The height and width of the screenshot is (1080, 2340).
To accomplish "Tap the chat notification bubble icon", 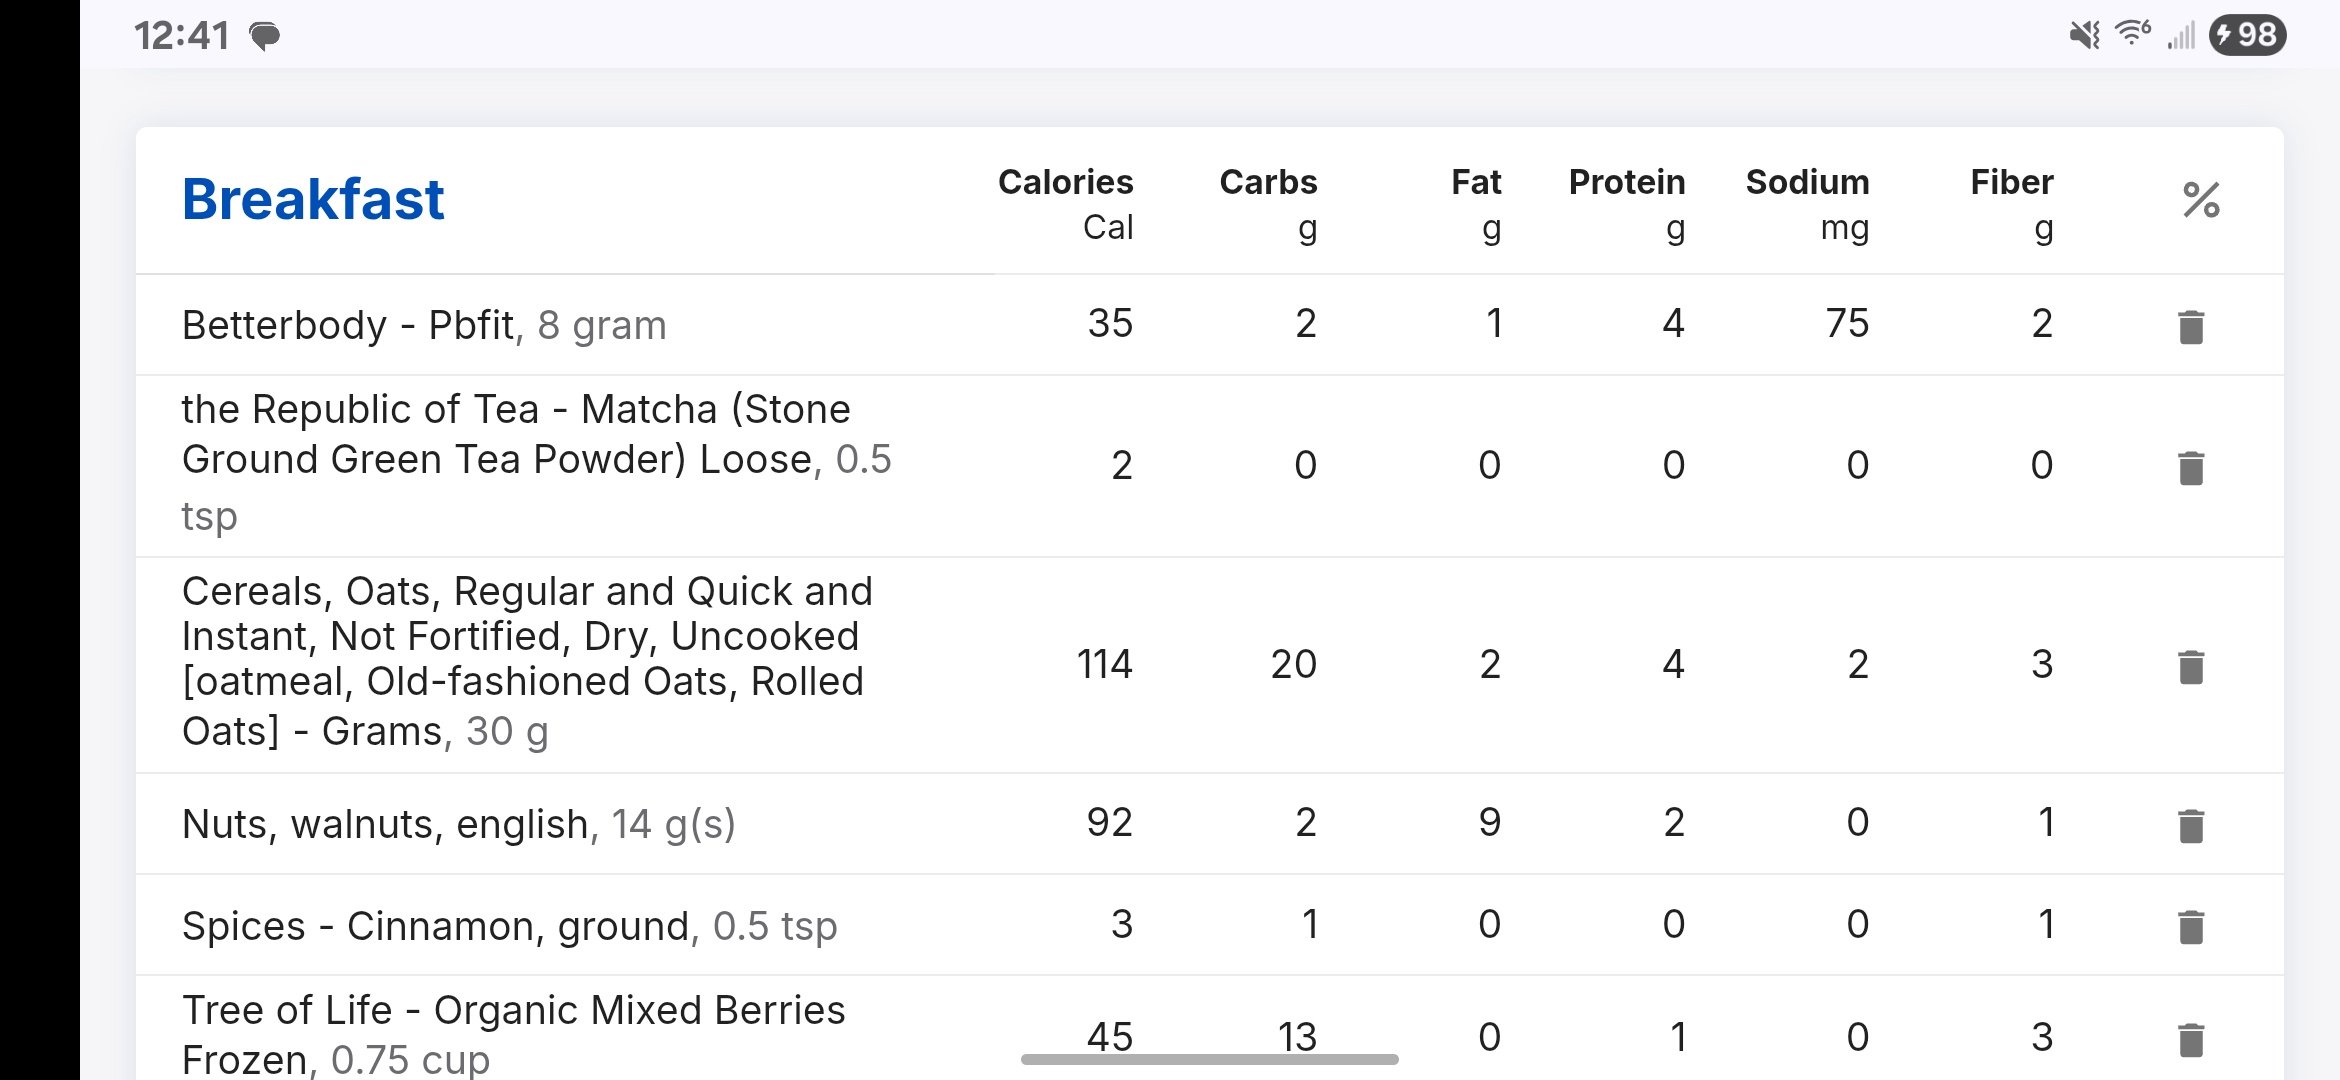I will 265,37.
